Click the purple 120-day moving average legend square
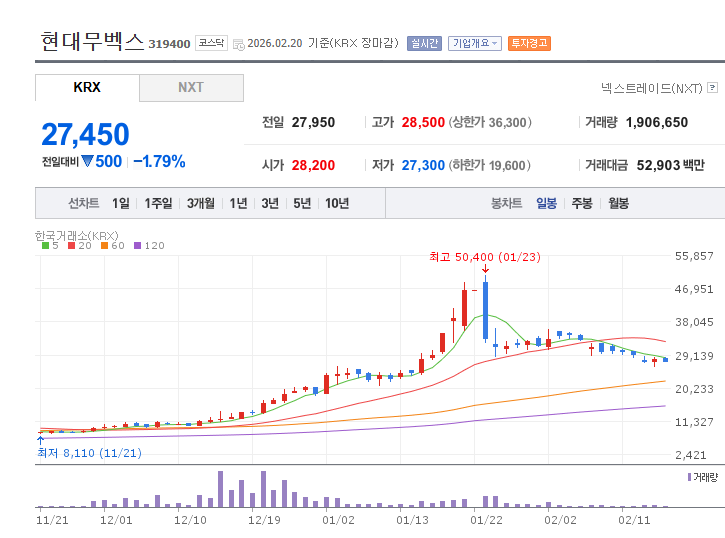Screen dimensions: 725x538 137,245
